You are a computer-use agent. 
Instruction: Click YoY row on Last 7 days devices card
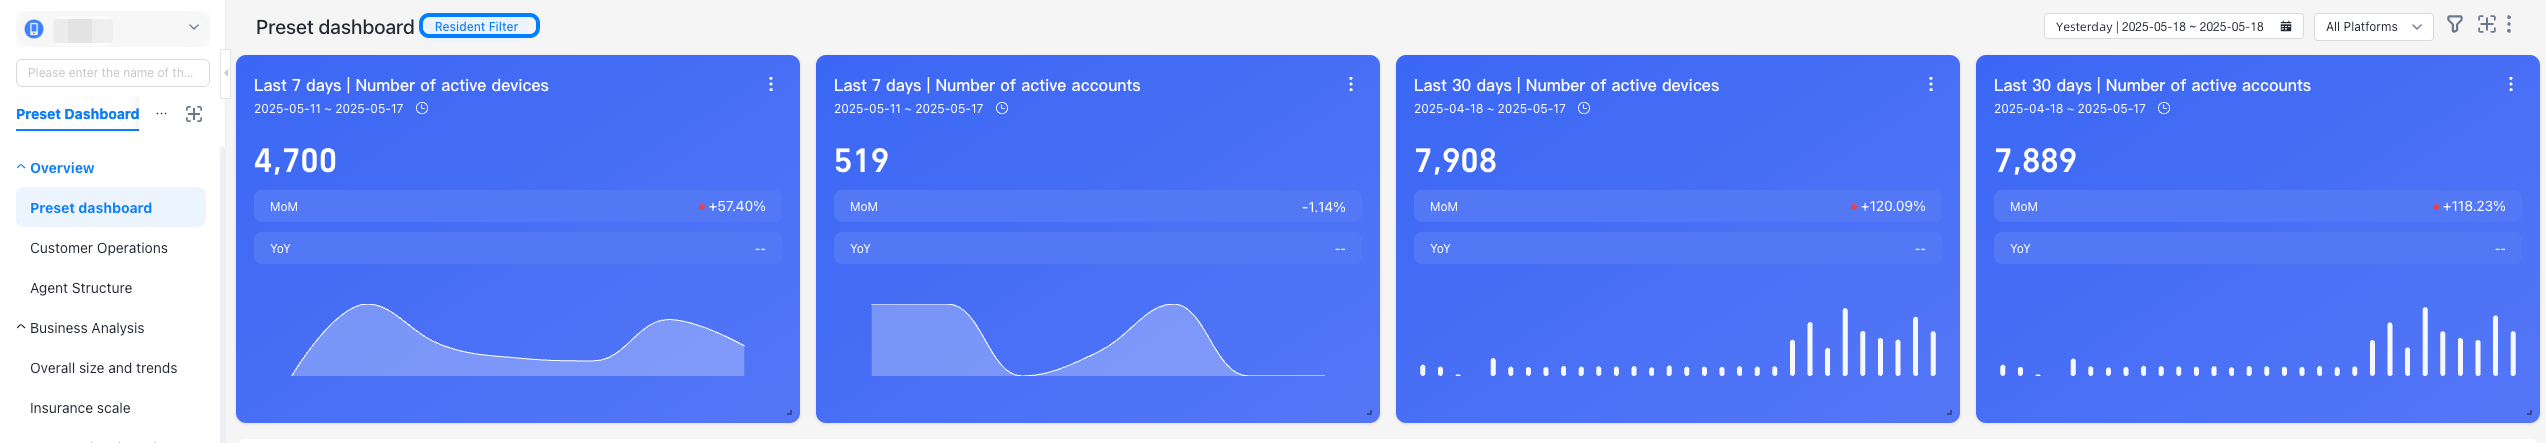(x=518, y=248)
